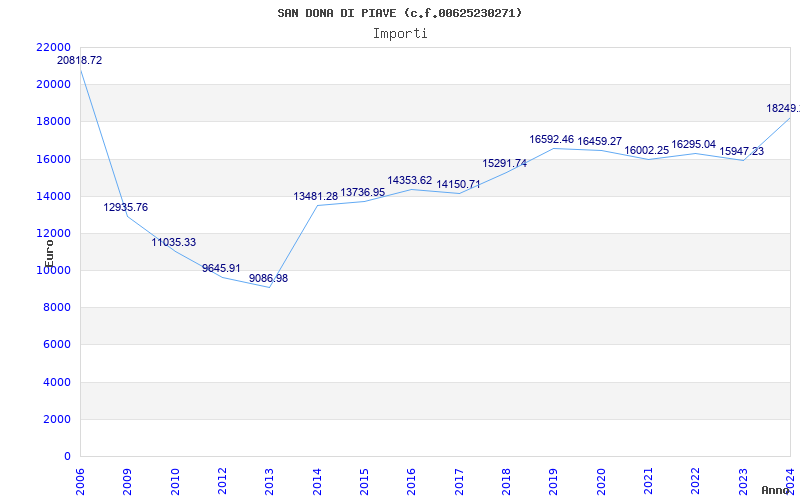The image size is (800, 500).
Task: Select the 11035.33 value label
Action: coord(173,242)
